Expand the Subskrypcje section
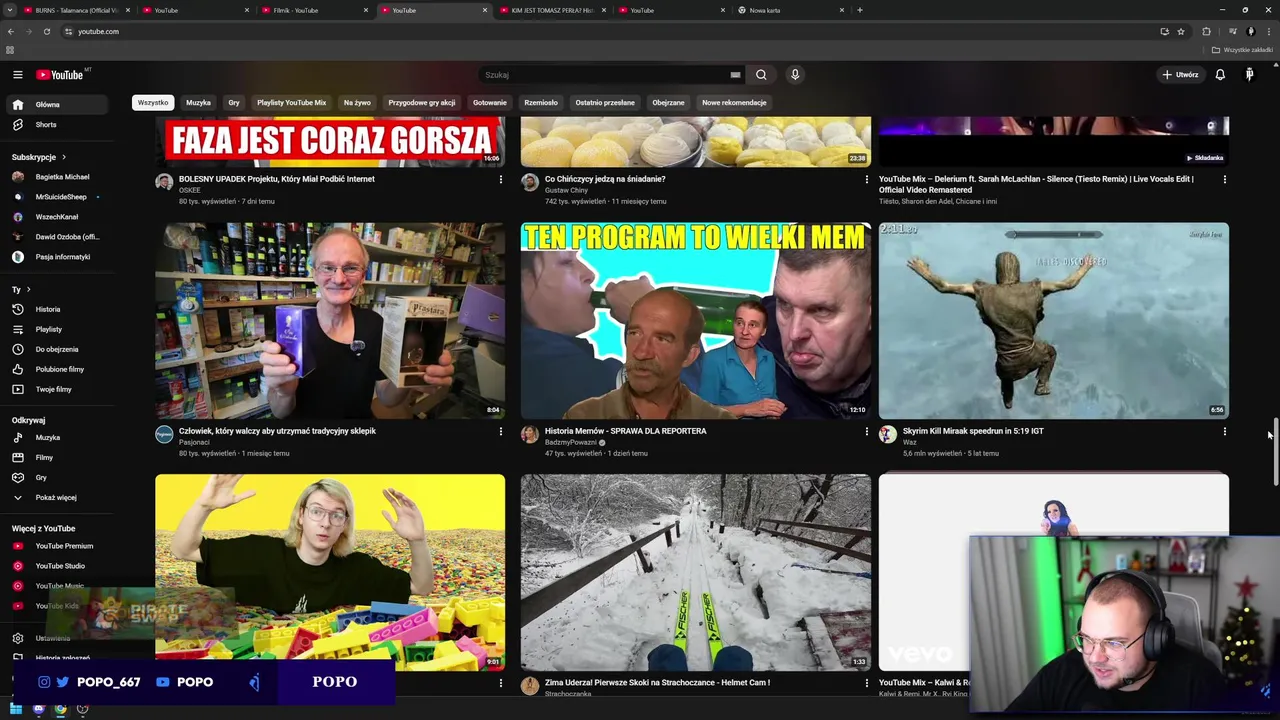The width and height of the screenshot is (1280, 720). tap(39, 157)
